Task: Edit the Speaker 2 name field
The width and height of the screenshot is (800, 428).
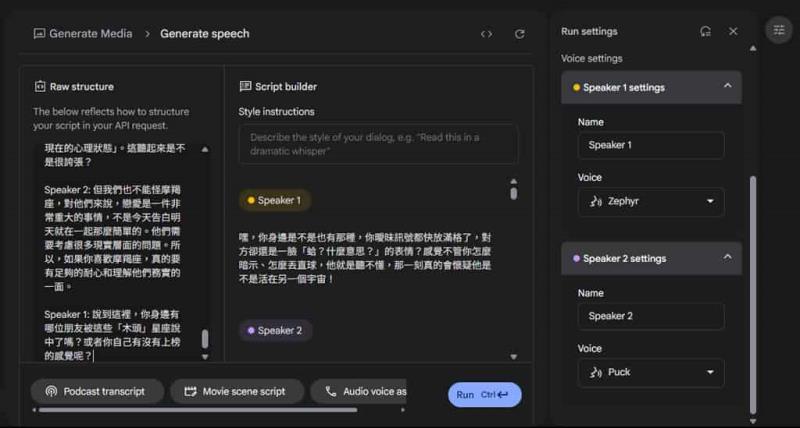Action: tap(651, 316)
